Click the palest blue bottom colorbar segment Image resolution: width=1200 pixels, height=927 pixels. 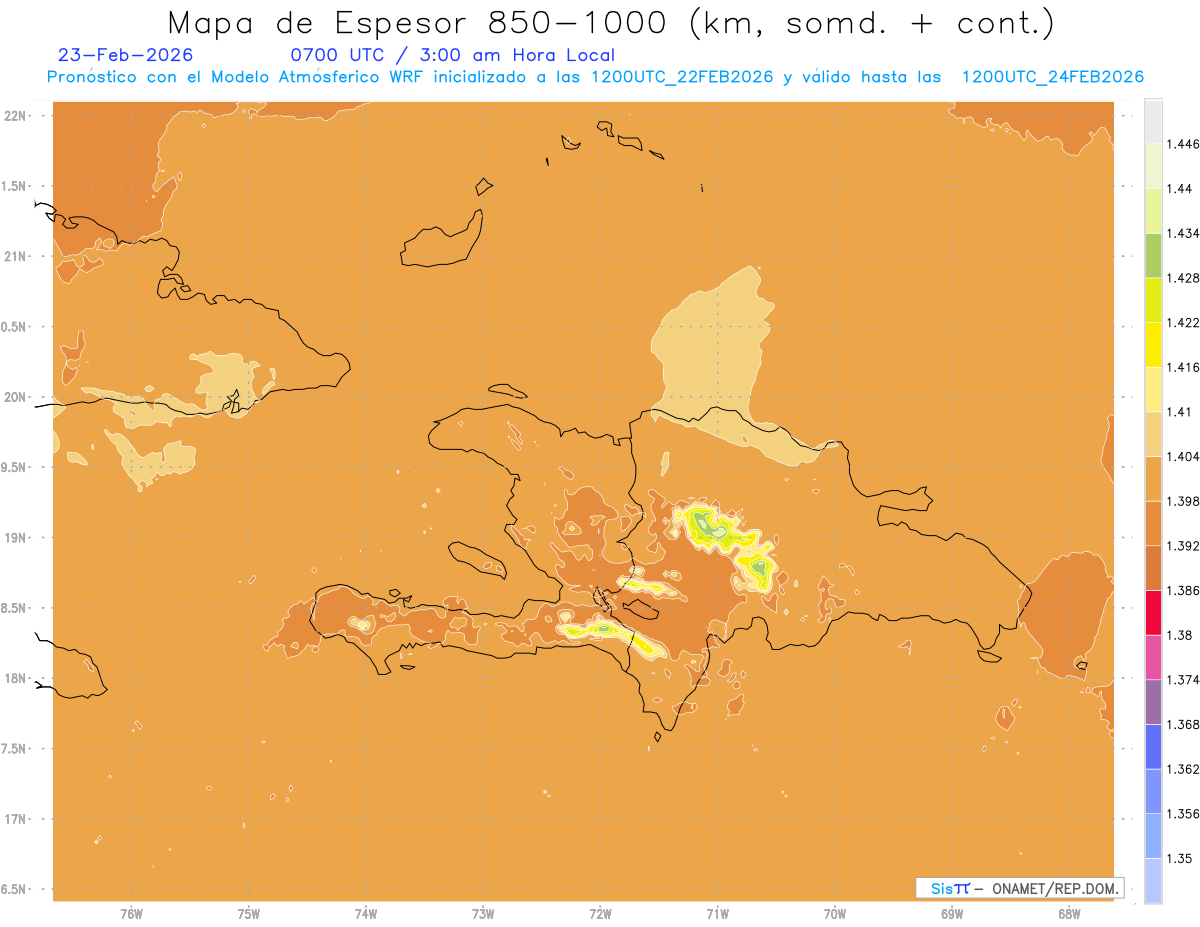click(1153, 881)
